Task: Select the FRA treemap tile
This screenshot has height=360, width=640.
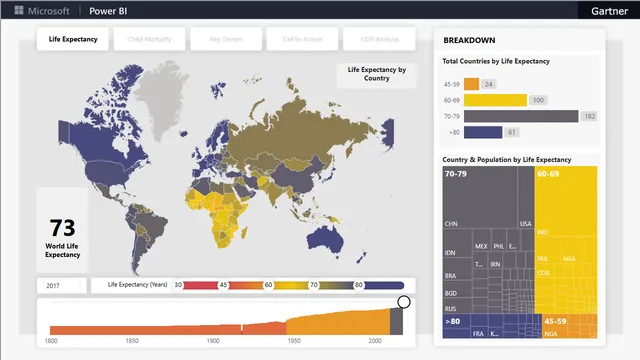Action: point(479,332)
